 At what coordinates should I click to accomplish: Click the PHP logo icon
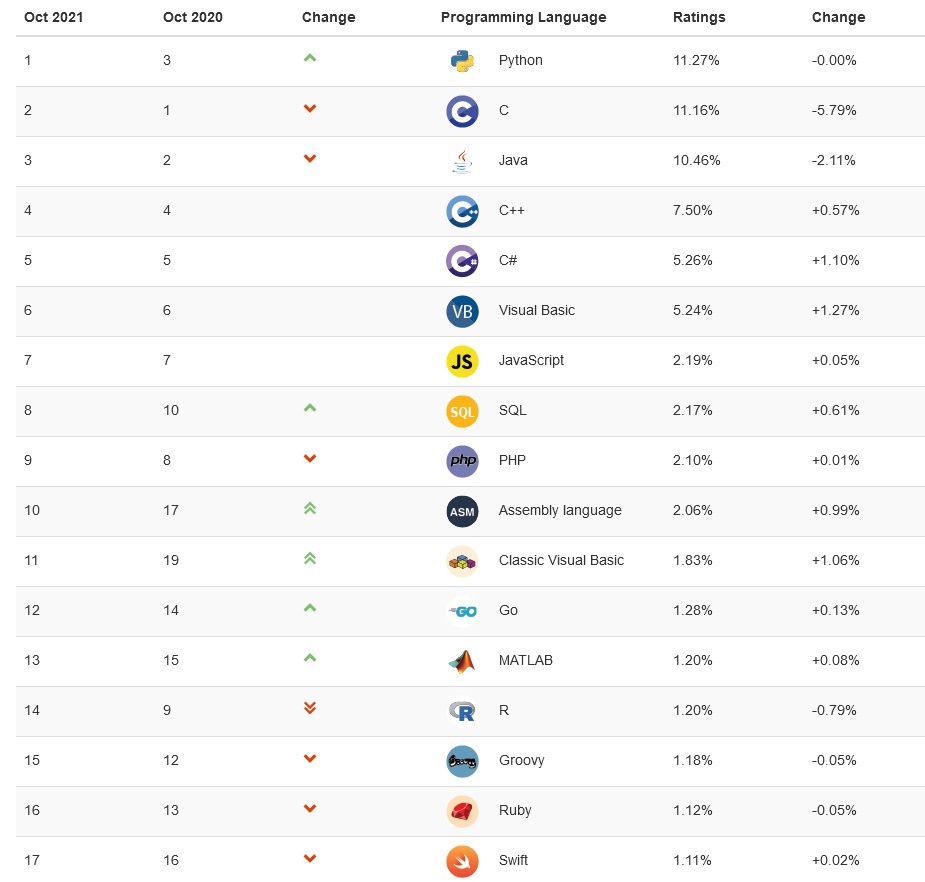click(462, 461)
